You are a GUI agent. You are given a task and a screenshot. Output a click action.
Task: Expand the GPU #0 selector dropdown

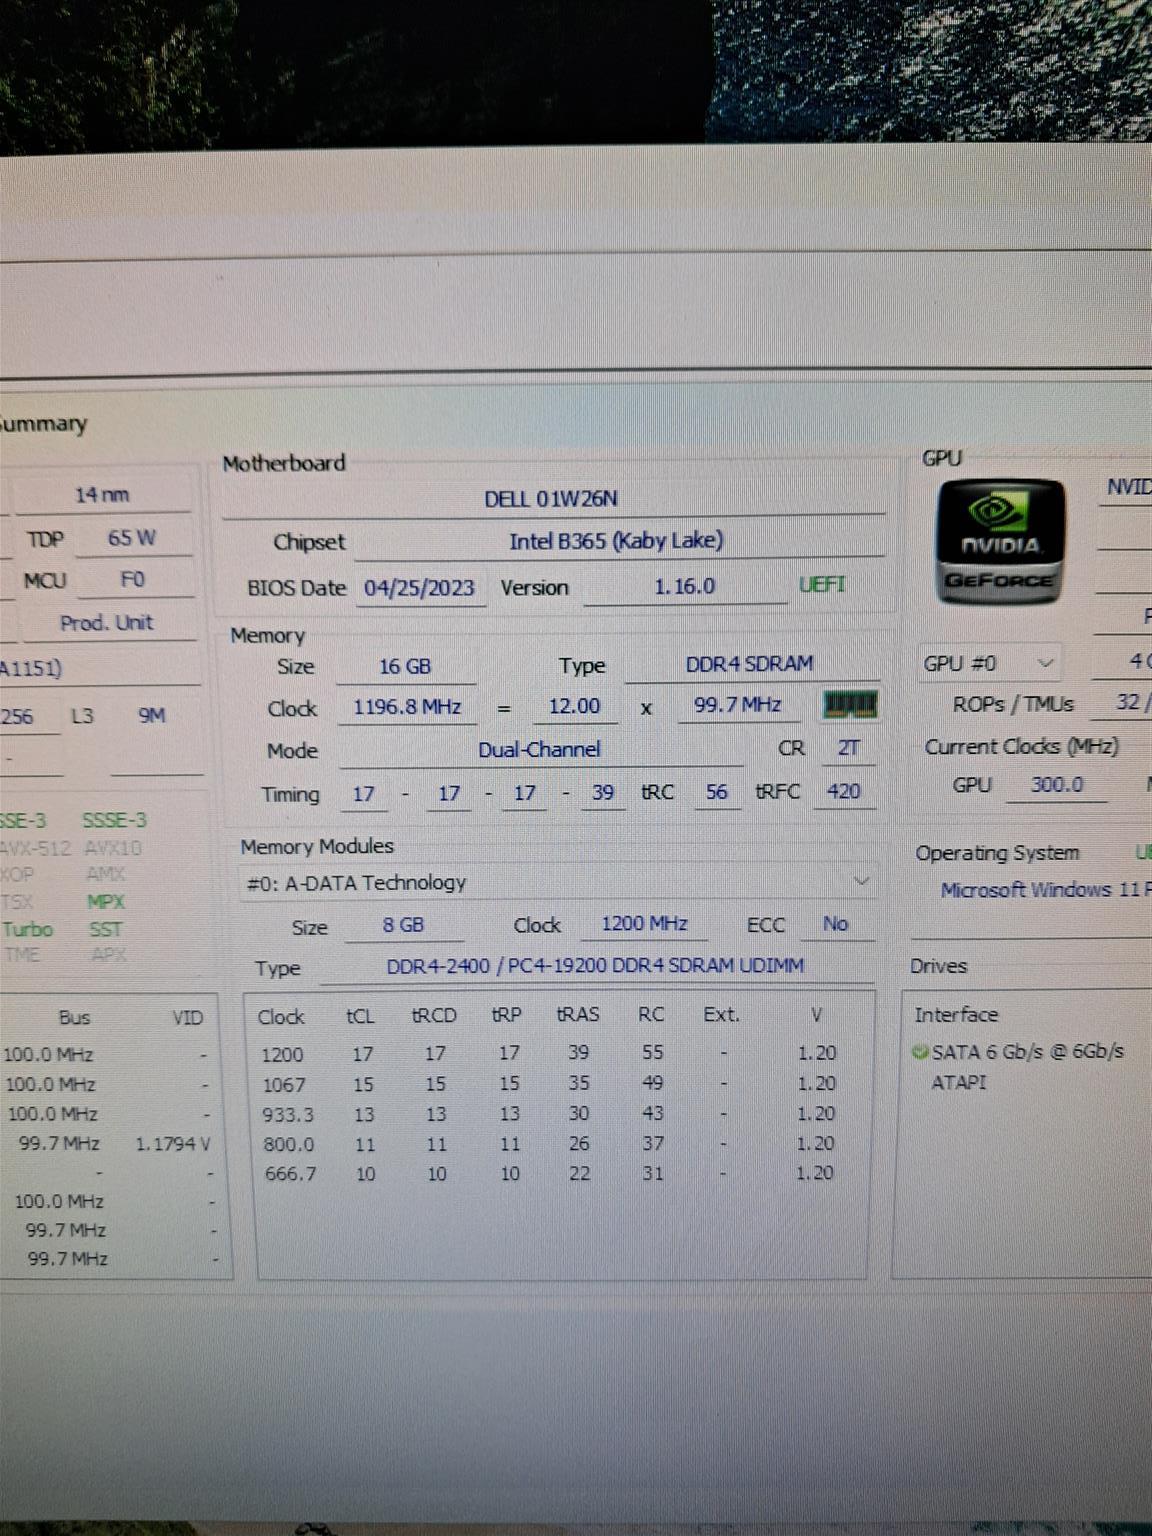click(988, 664)
